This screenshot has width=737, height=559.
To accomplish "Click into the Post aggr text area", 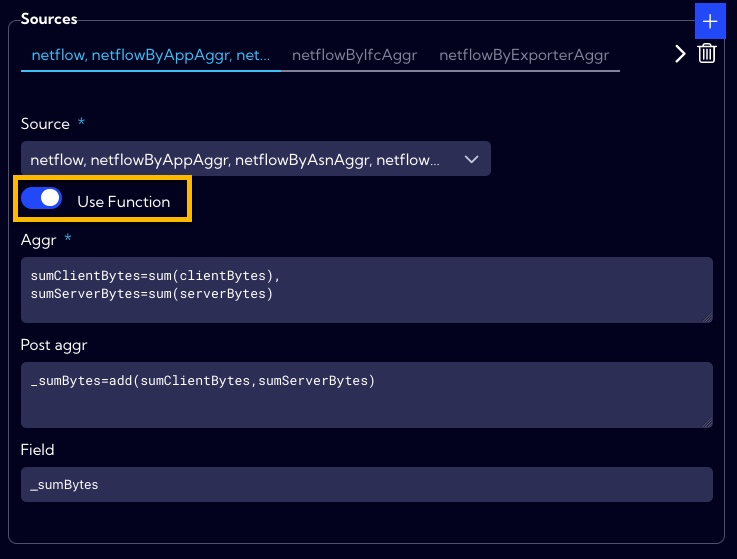I will (x=367, y=394).
